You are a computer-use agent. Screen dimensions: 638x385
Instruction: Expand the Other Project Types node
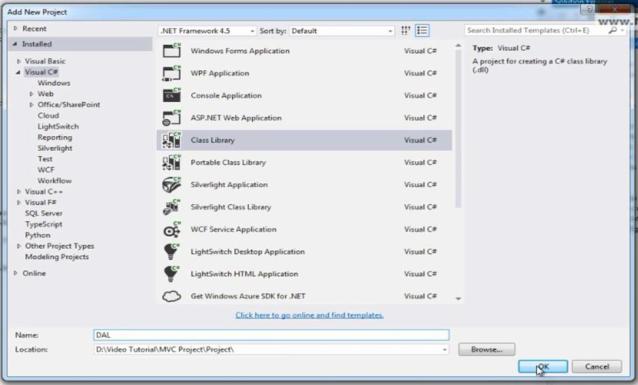point(19,246)
